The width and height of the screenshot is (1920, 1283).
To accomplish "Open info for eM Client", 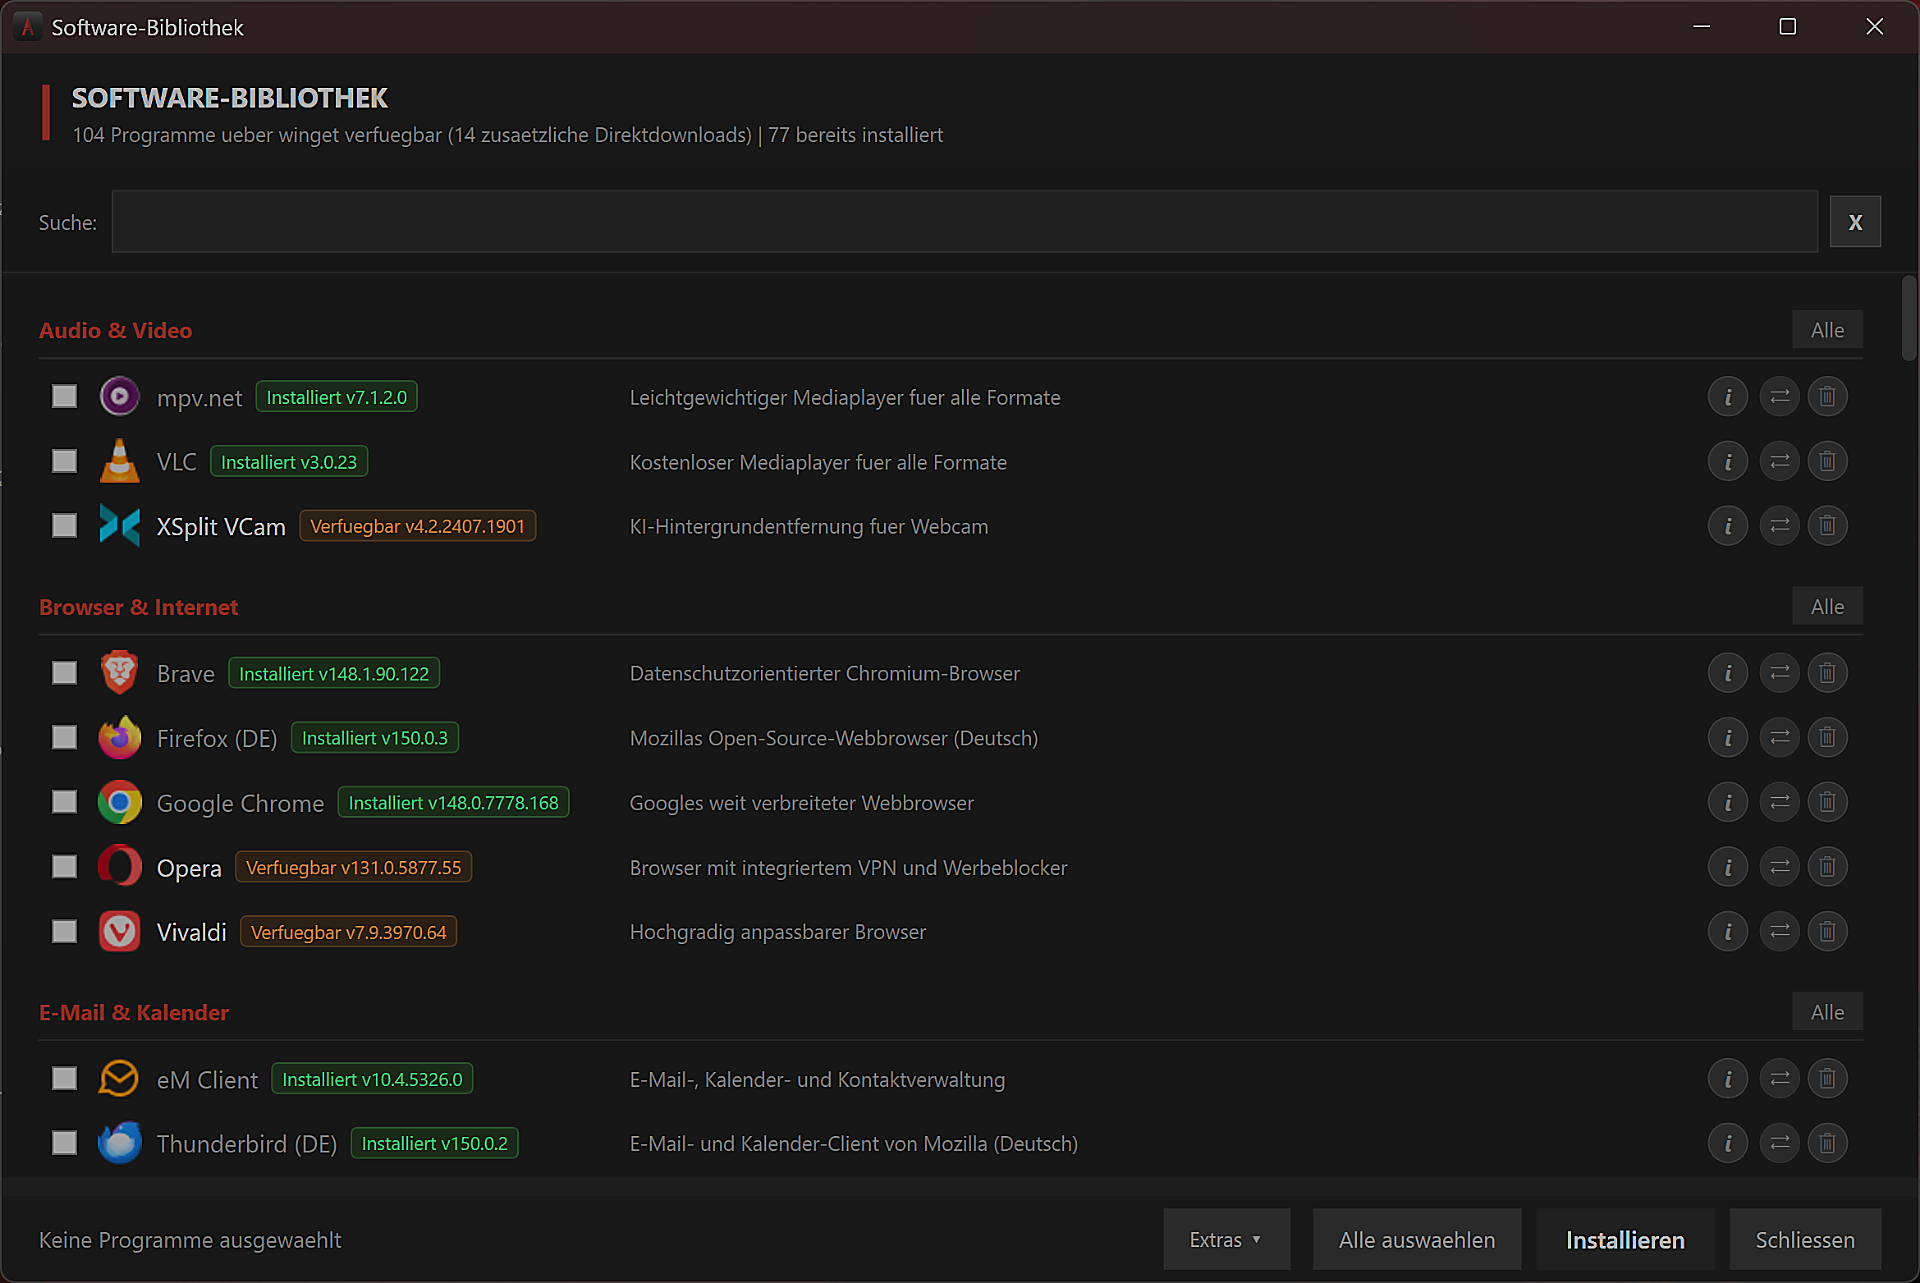I will [1727, 1079].
